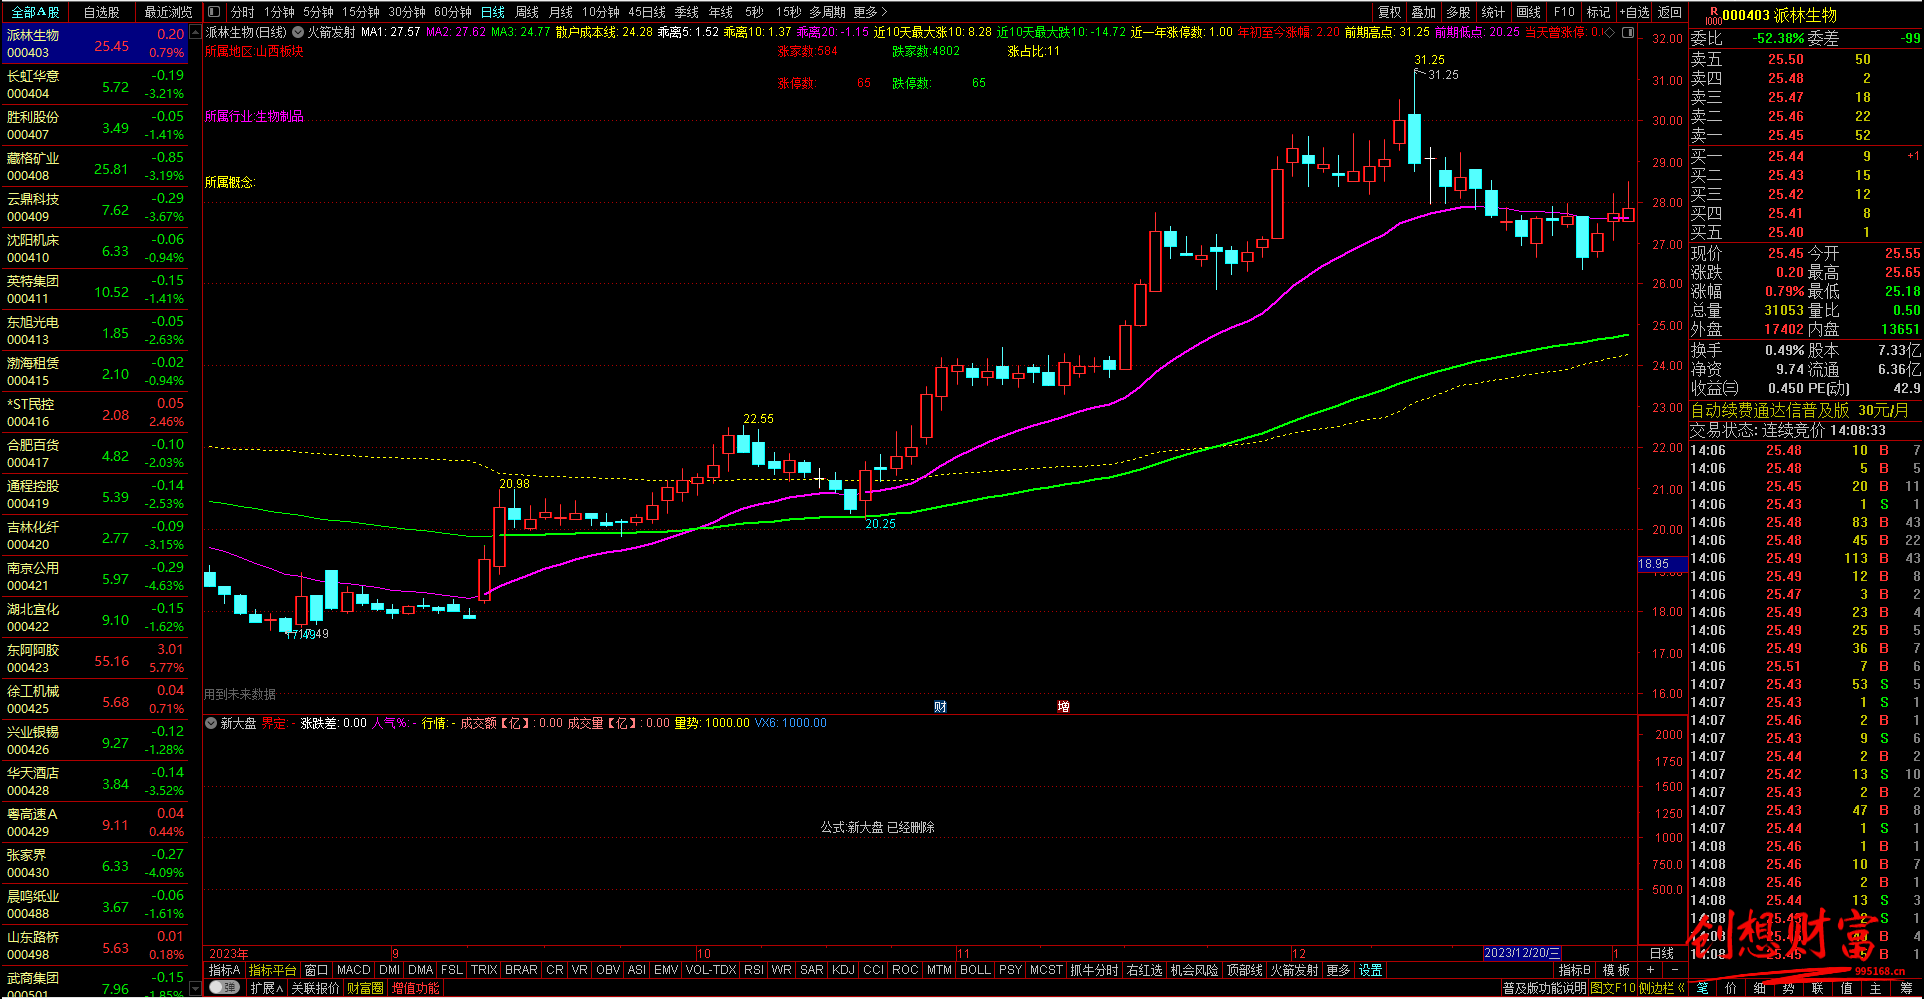This screenshot has width=1924, height=999.
Task: Open the 财富圈 tab
Action: click(x=365, y=988)
